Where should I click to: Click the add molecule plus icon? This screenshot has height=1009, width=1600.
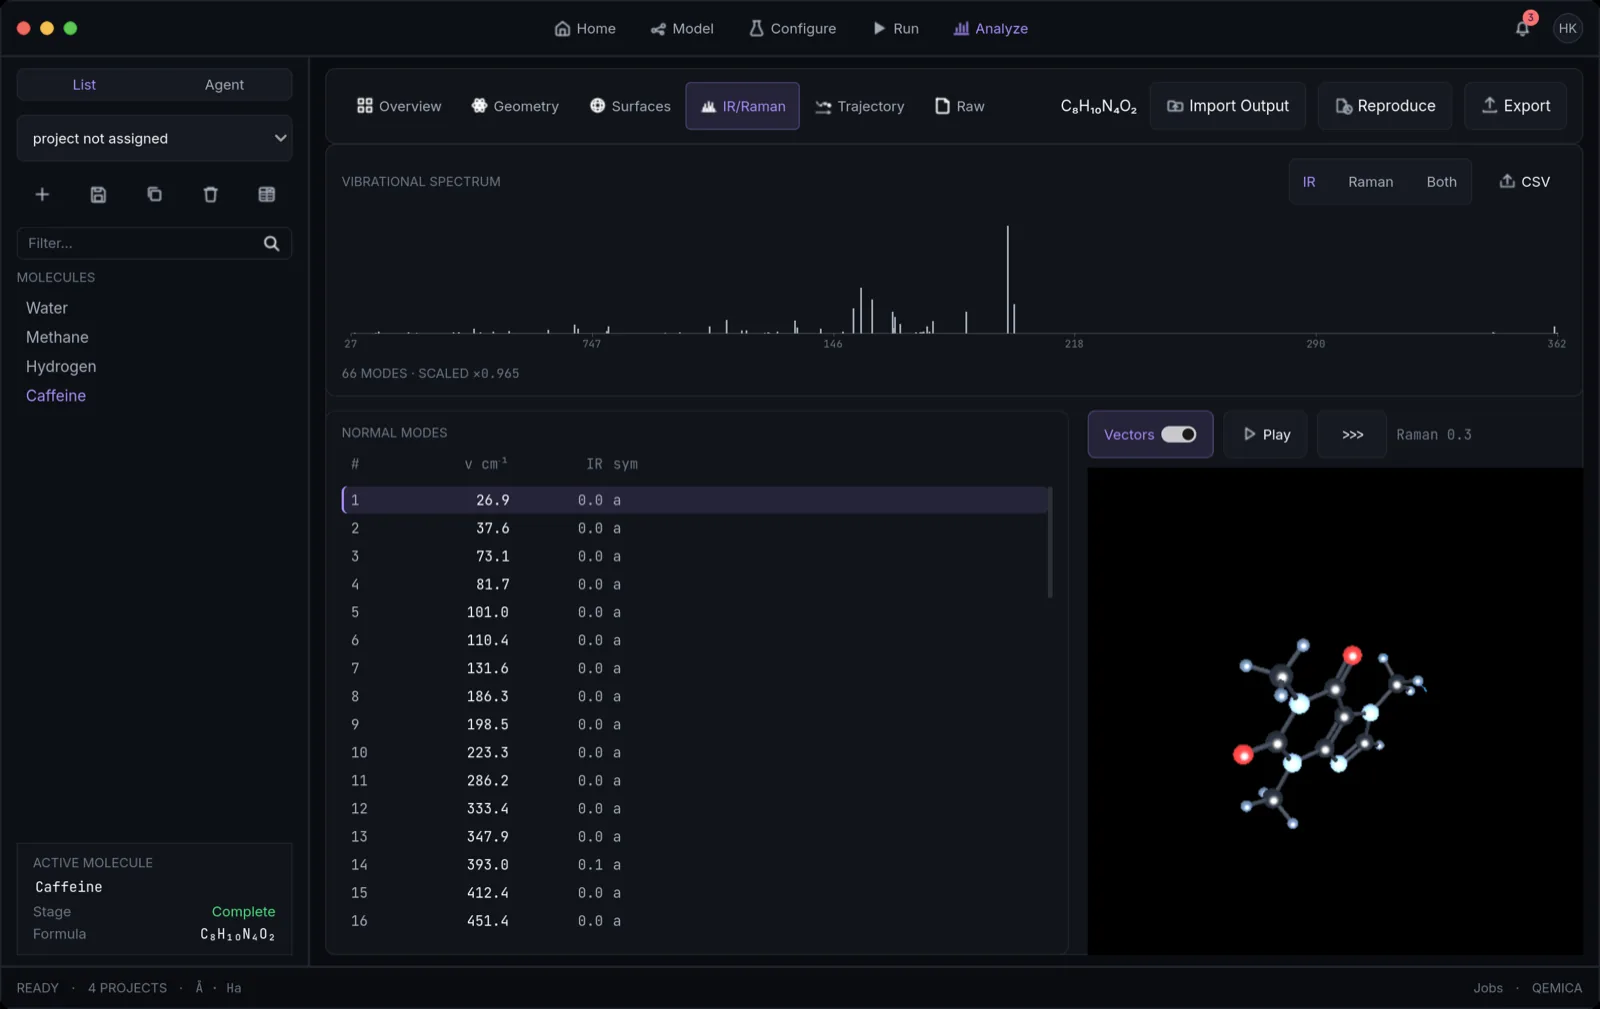(x=42, y=195)
